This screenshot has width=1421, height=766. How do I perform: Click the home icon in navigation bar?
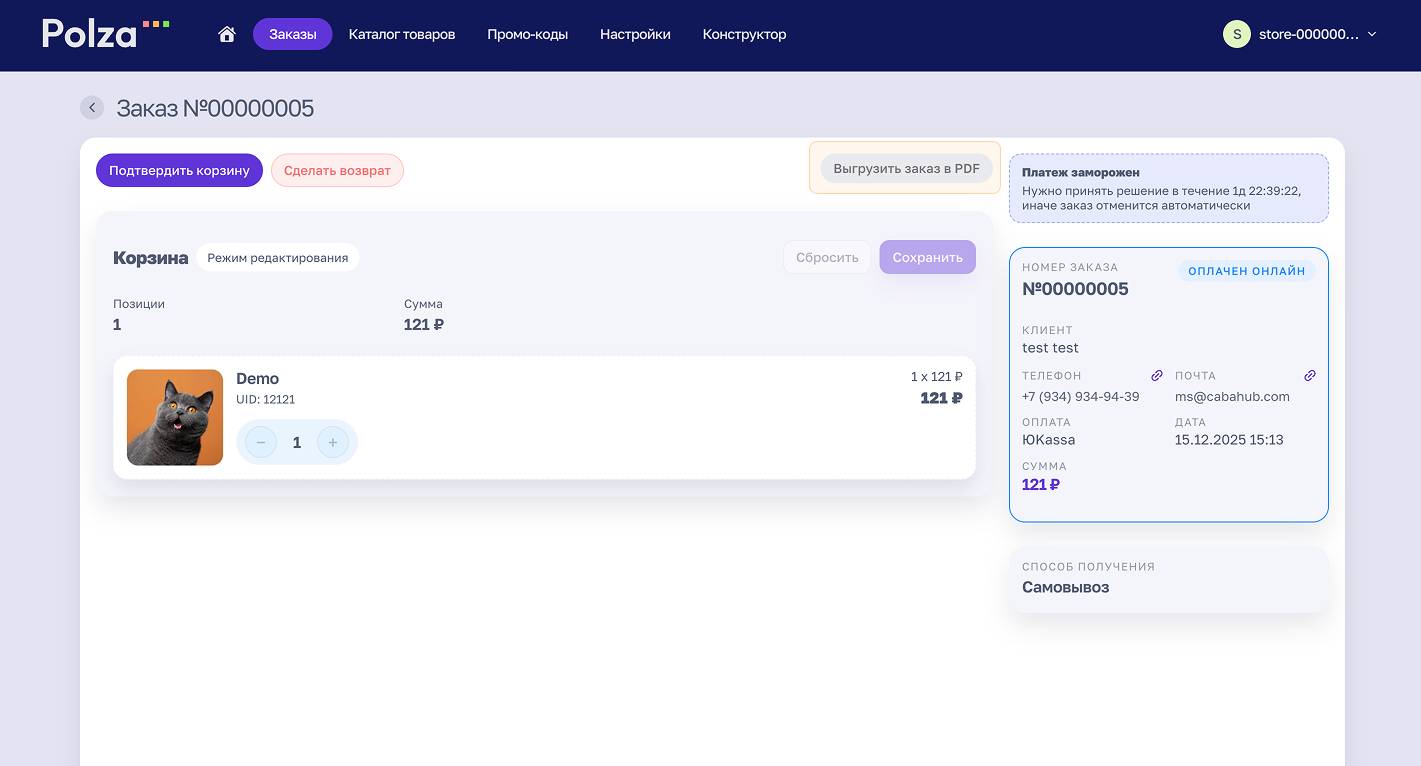[x=227, y=34]
